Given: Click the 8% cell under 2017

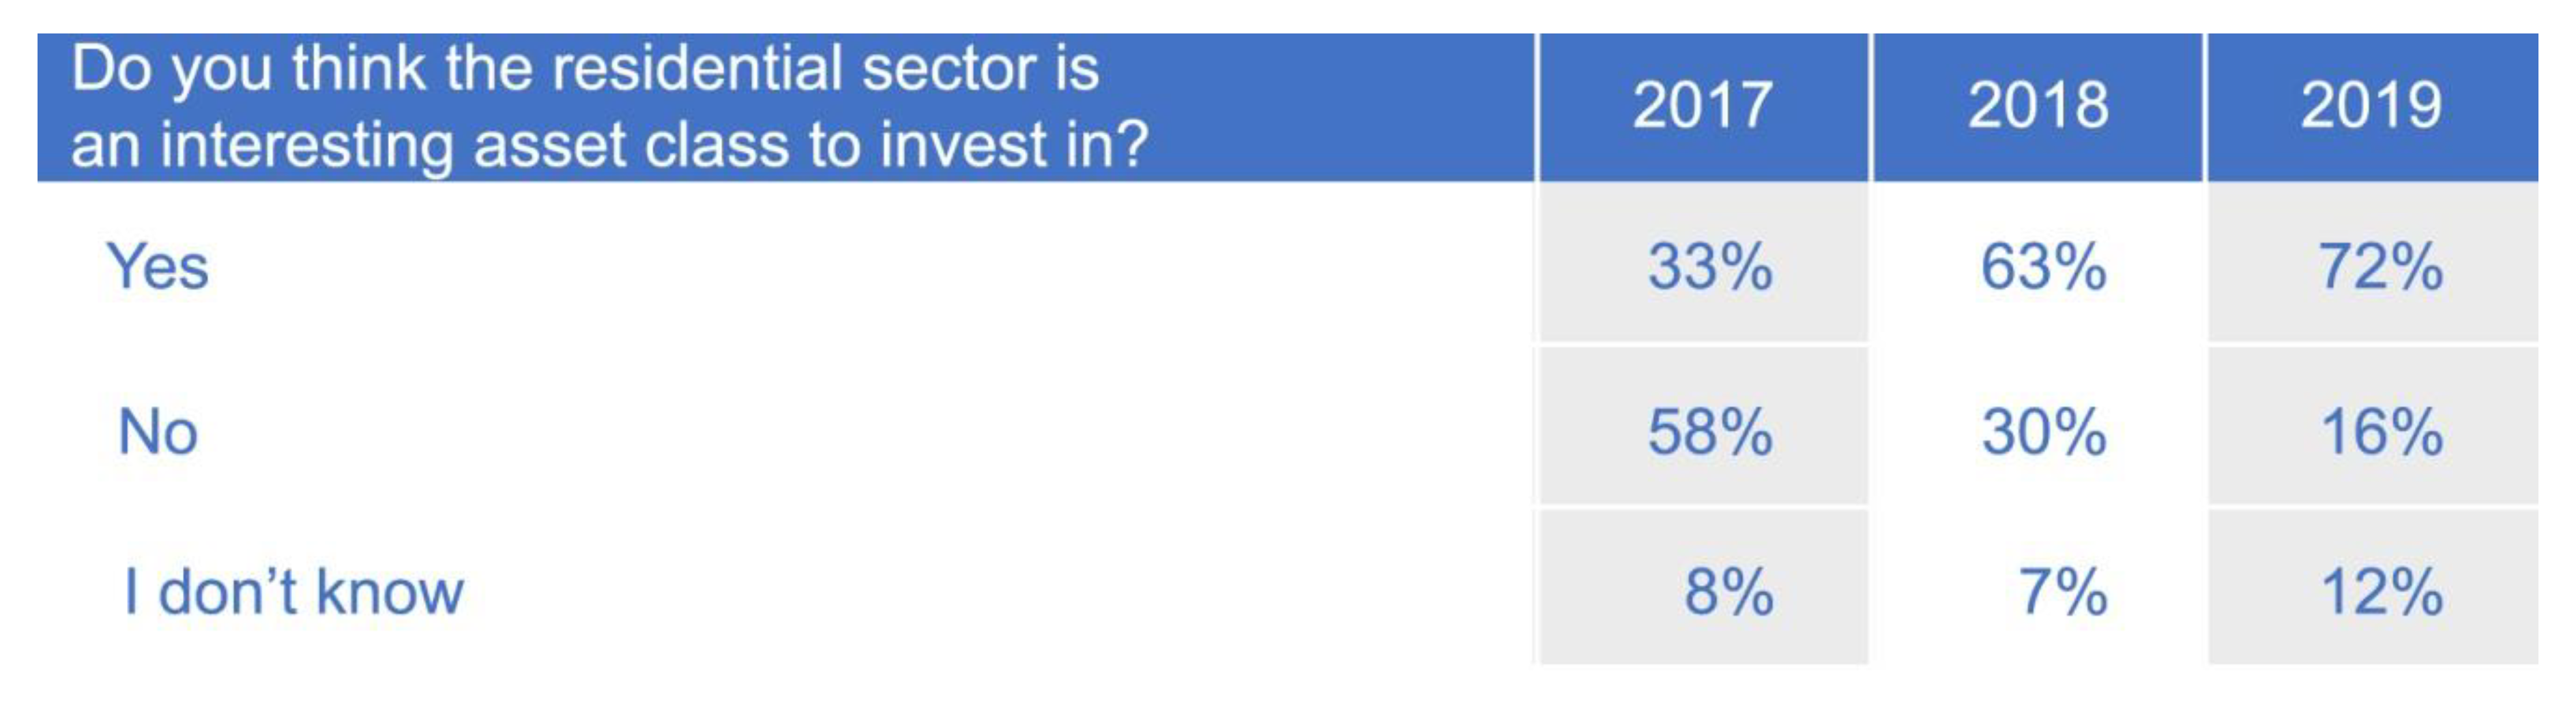Looking at the screenshot, I should click(1728, 591).
